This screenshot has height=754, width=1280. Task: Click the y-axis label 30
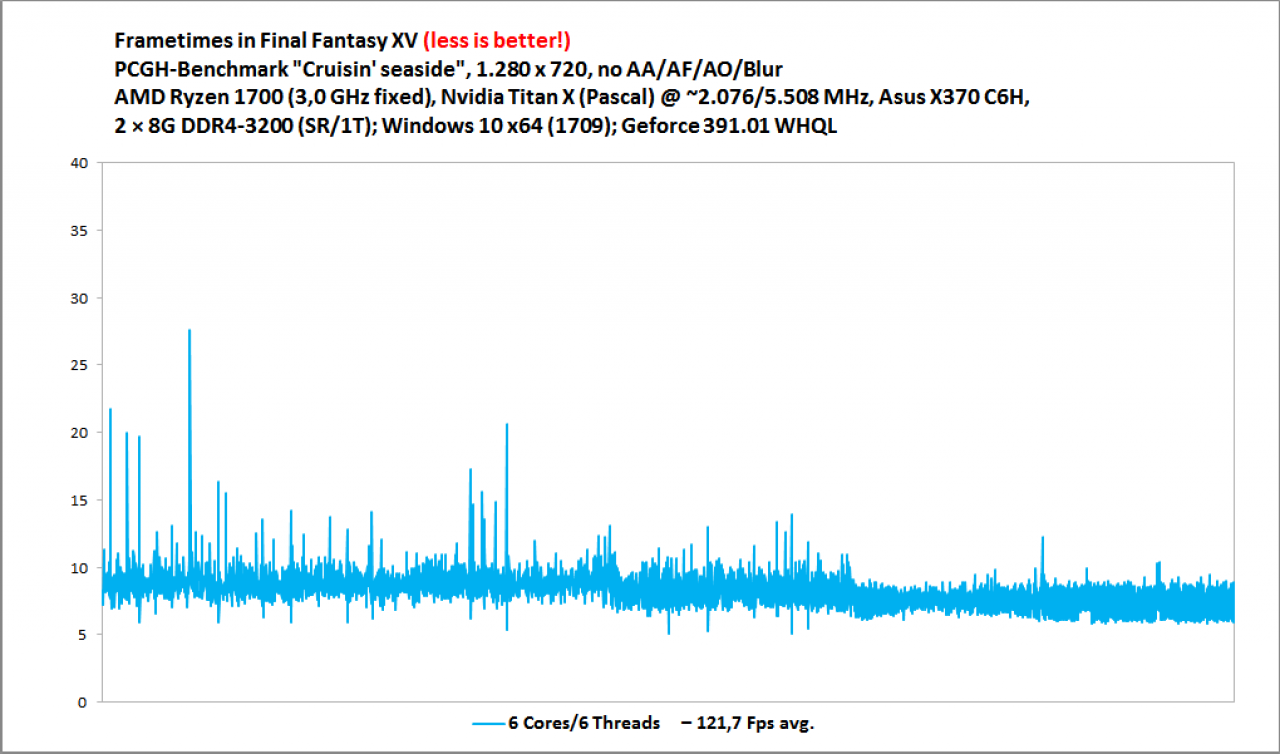click(79, 298)
